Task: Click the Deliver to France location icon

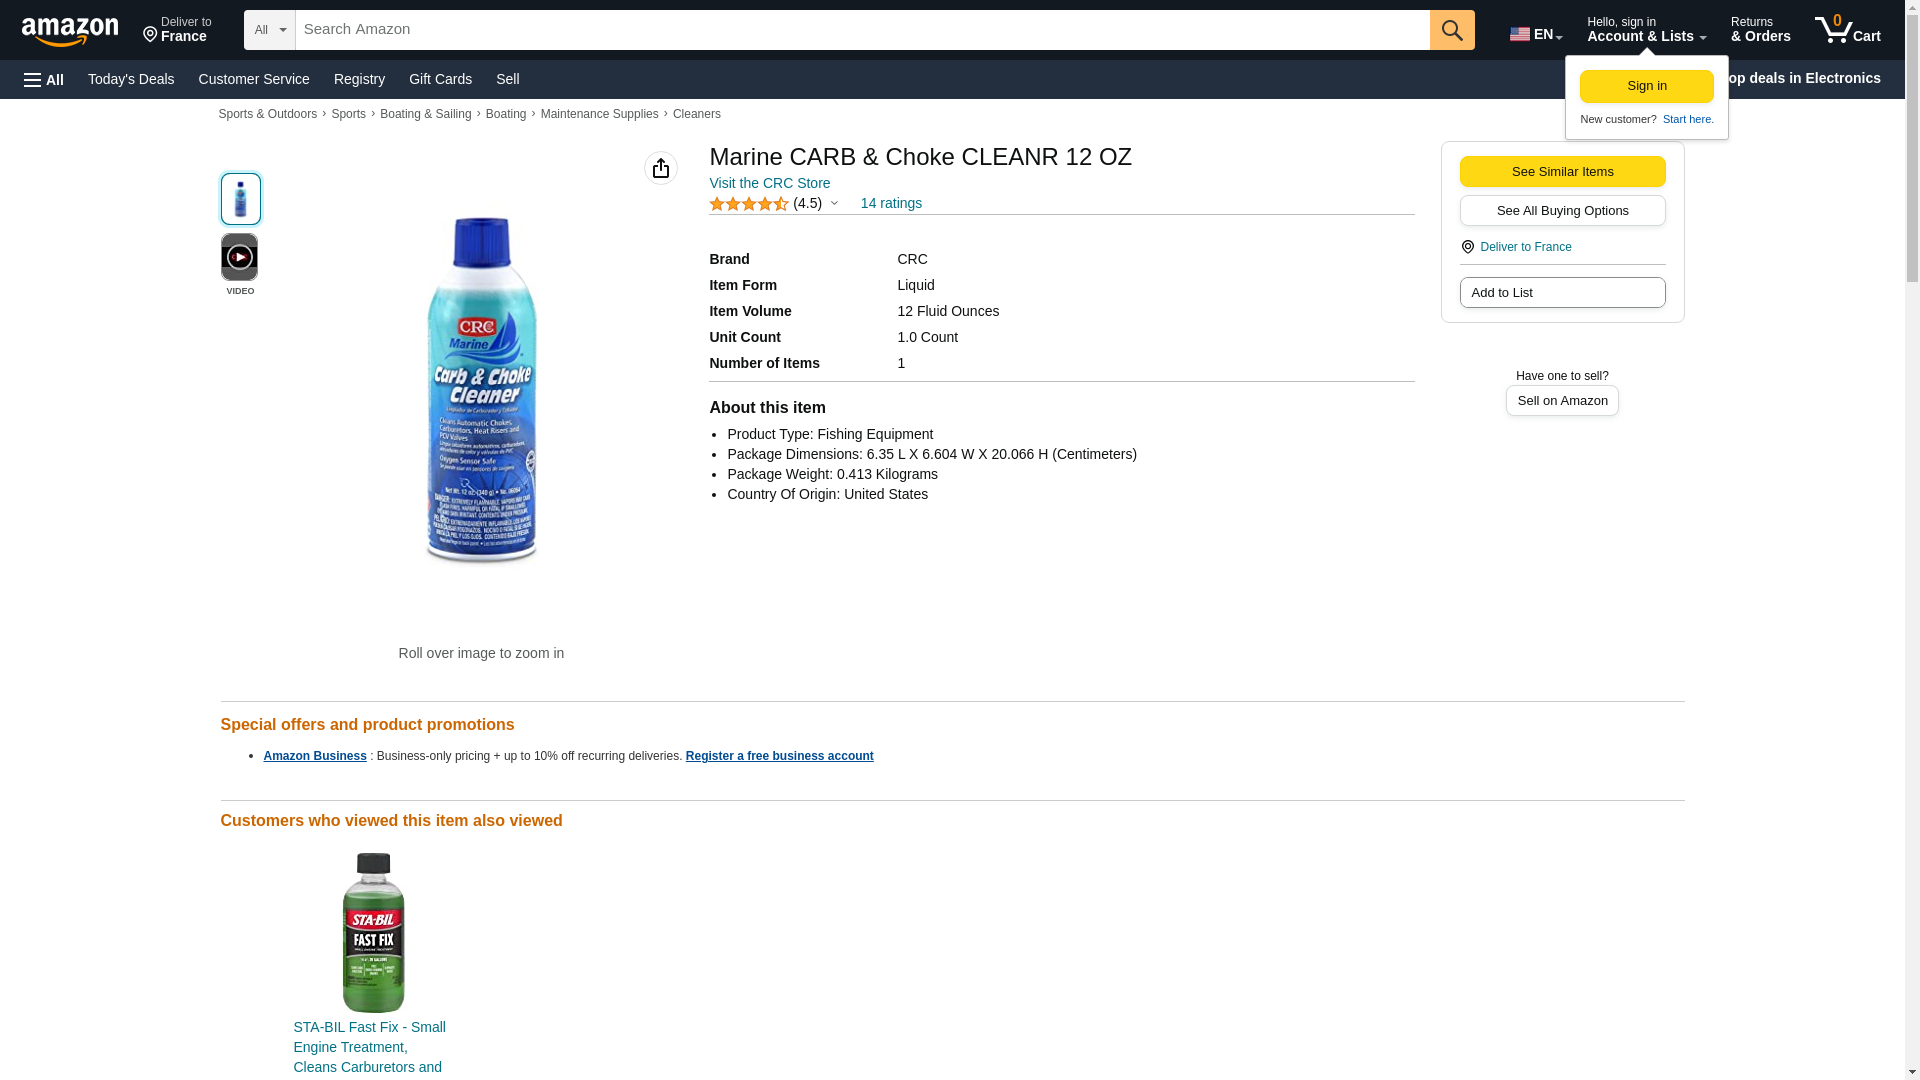Action: click(x=1467, y=247)
